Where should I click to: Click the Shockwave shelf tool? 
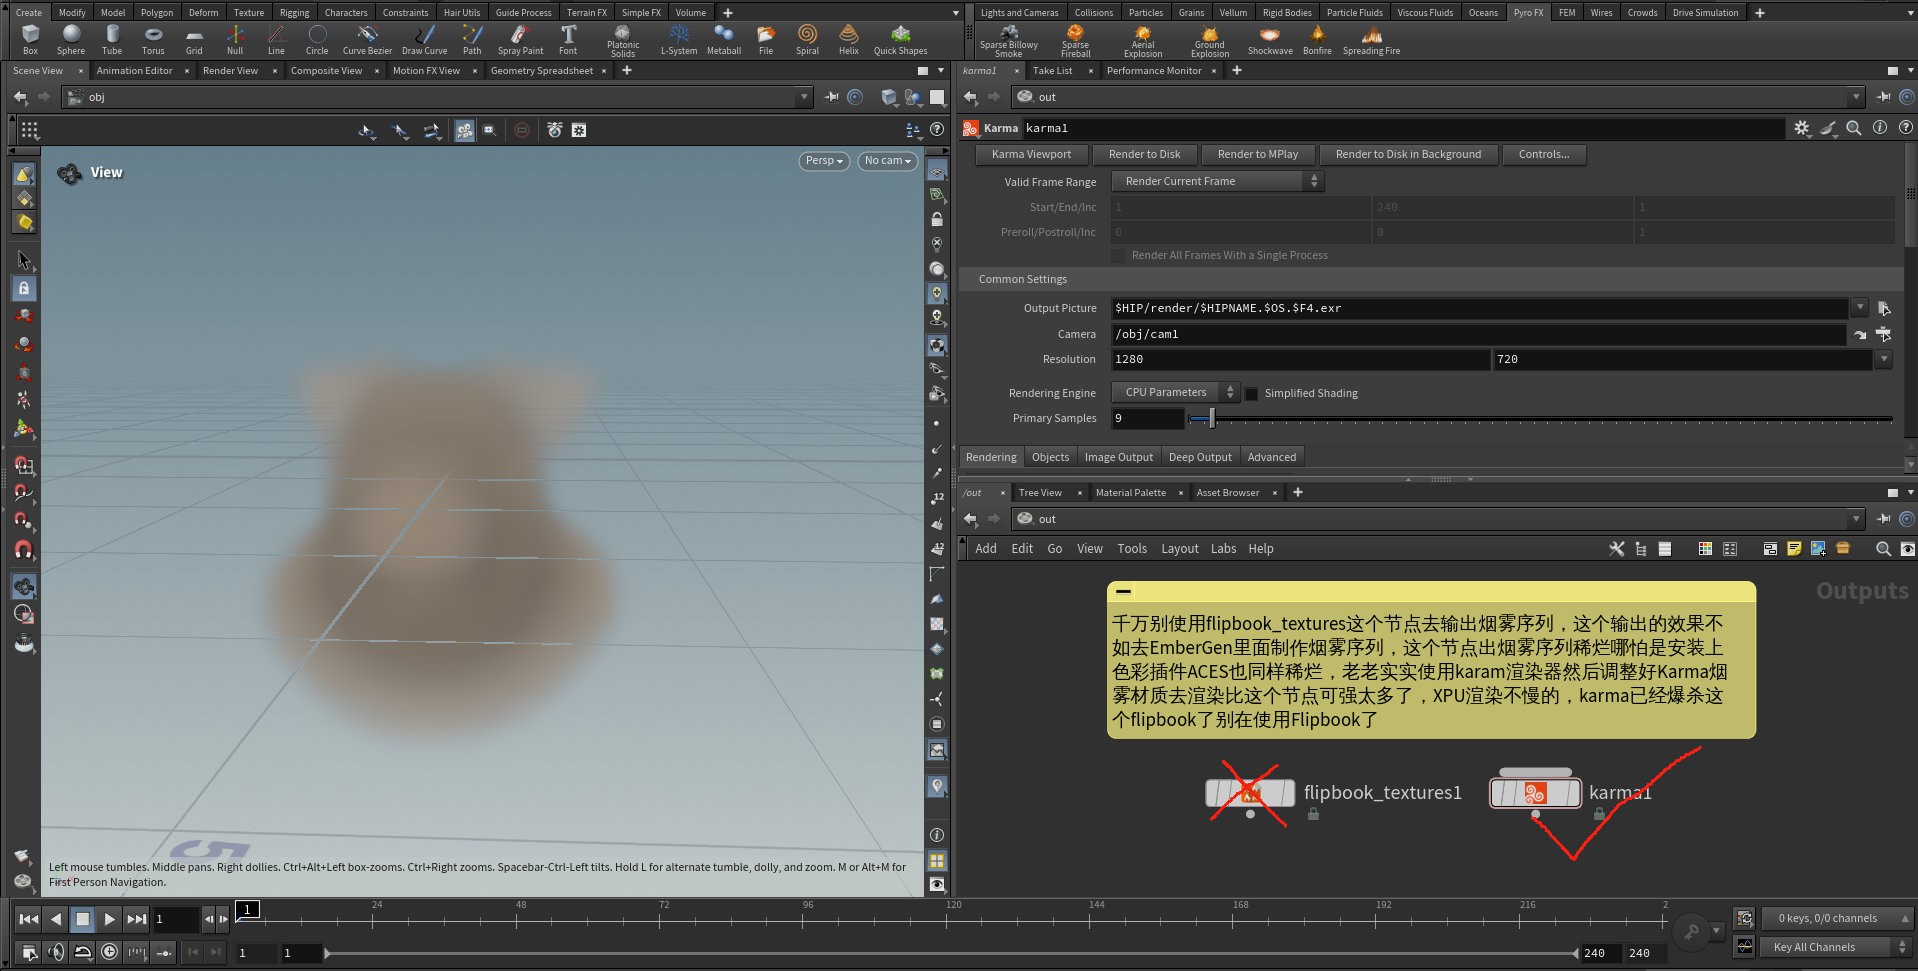(x=1270, y=39)
